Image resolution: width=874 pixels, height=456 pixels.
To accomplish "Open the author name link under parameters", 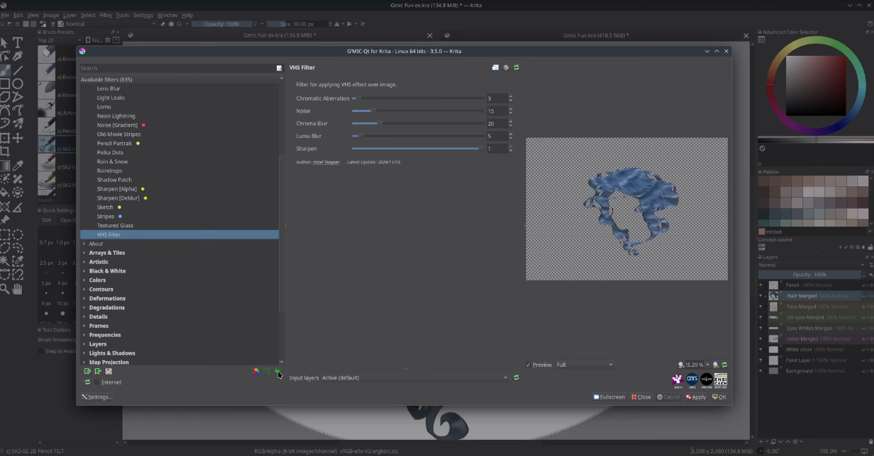I will (x=326, y=162).
